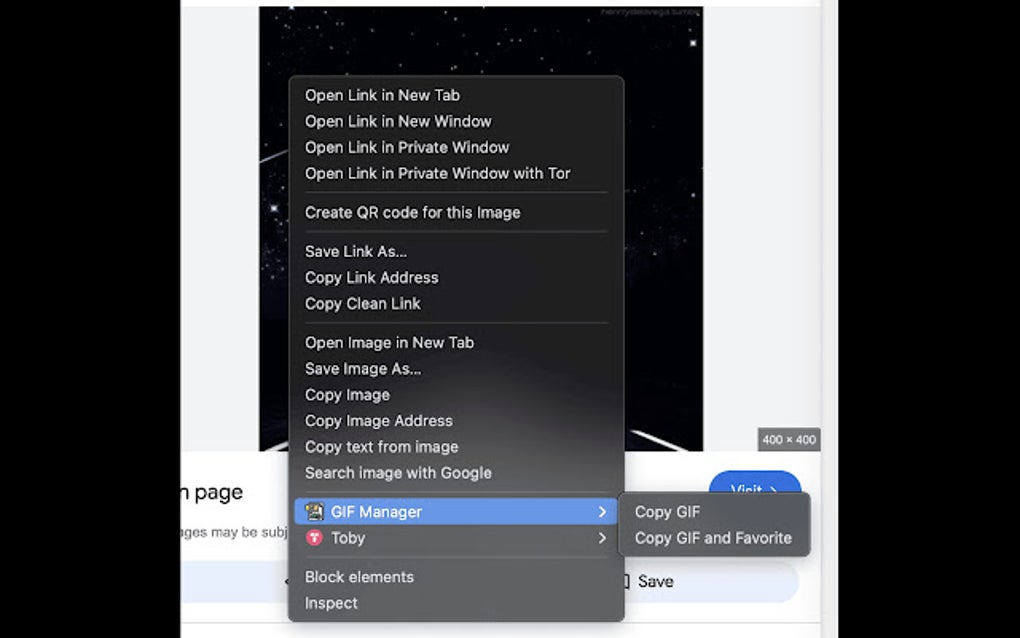This screenshot has height=638, width=1020.
Task: Select Copy GIF and Favorite
Action: [x=712, y=538]
